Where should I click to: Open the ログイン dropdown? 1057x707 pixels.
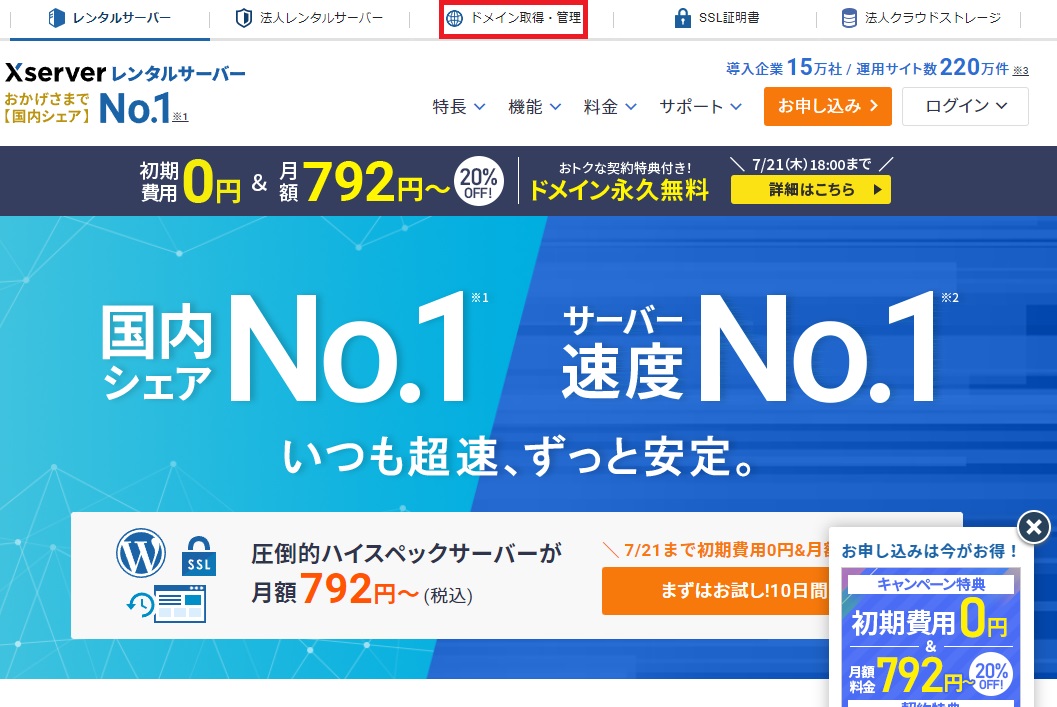(965, 106)
